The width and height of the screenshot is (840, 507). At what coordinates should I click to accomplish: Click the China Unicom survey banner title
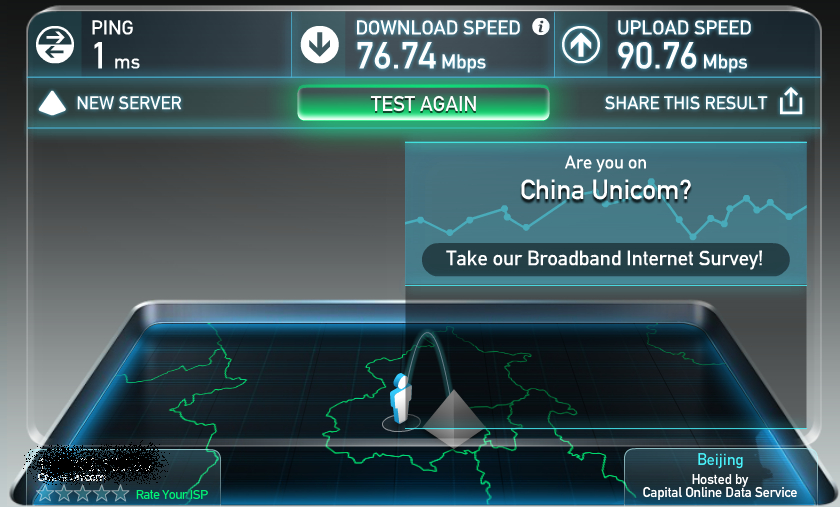point(605,190)
